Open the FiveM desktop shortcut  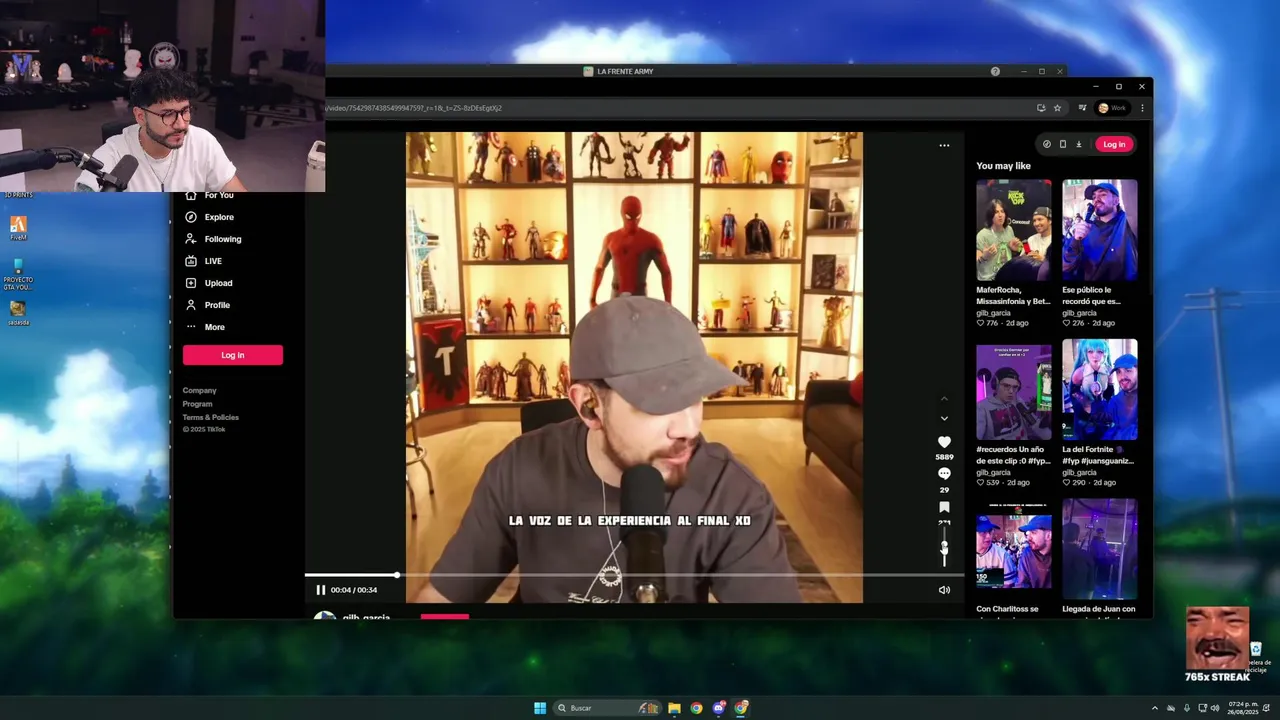(x=18, y=227)
